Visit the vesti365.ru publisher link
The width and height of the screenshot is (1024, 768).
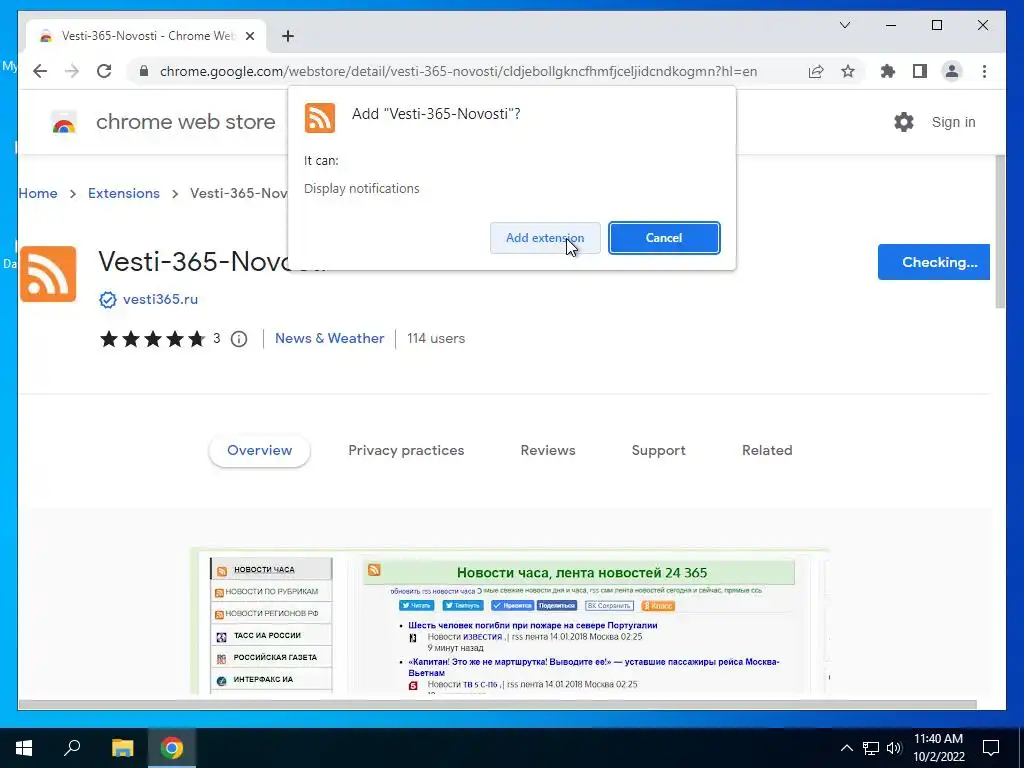click(160, 299)
